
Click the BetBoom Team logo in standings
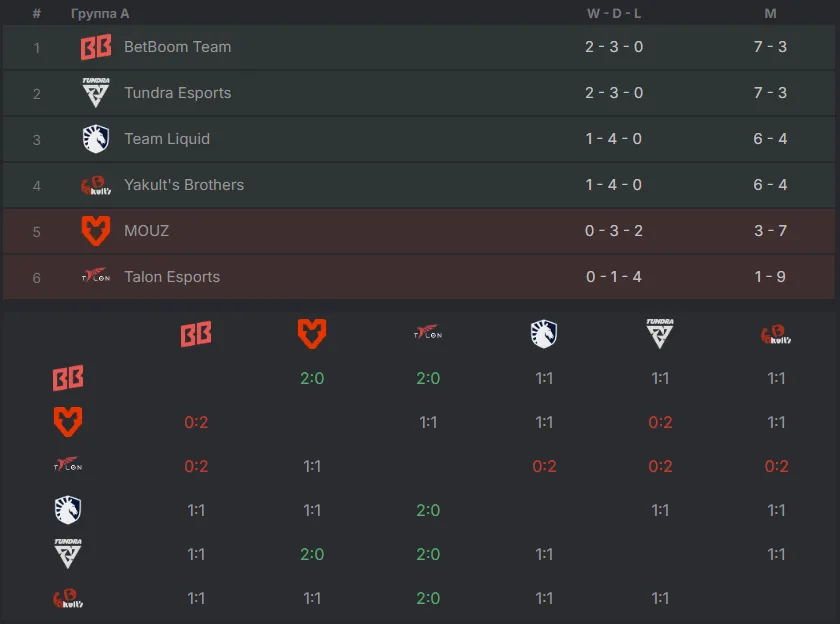click(x=96, y=47)
